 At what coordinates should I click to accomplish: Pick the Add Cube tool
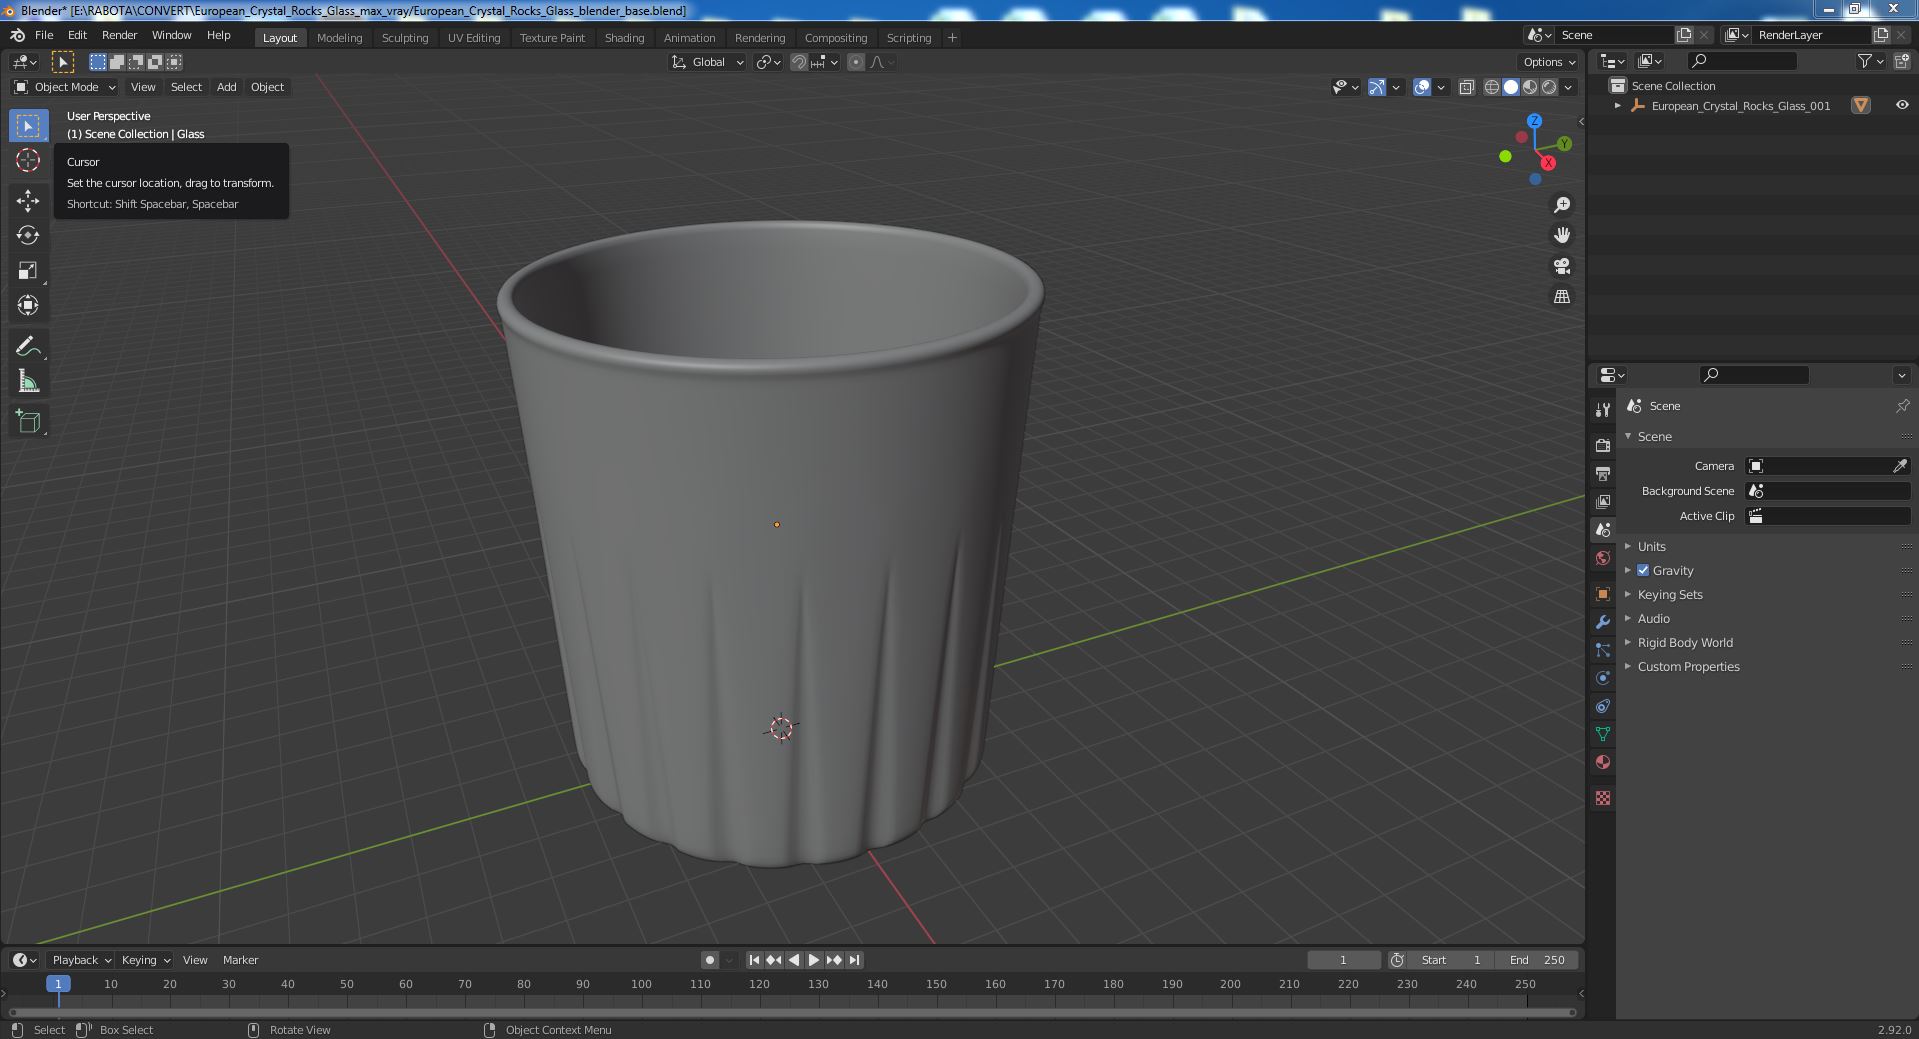[28, 422]
